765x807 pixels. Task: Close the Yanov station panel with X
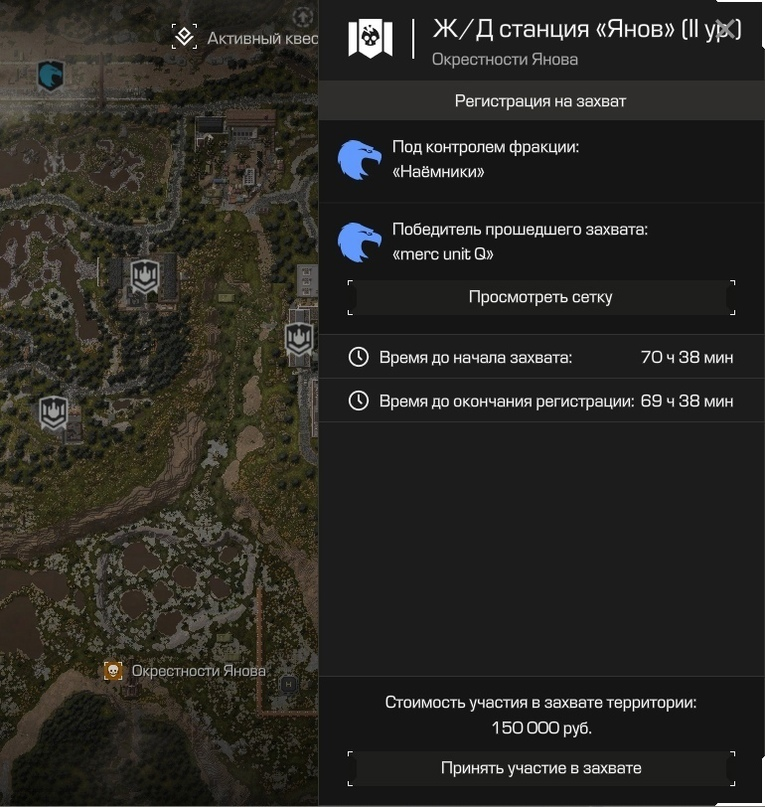pos(725,29)
